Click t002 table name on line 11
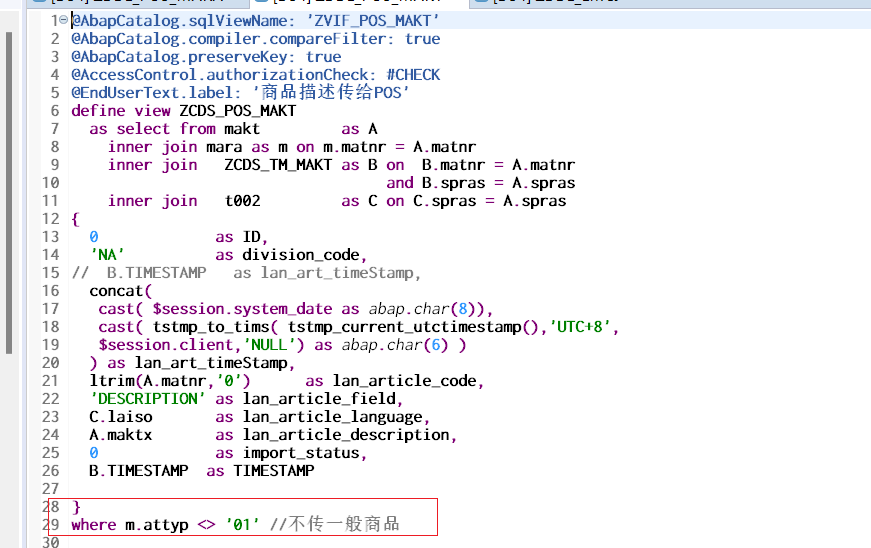 [x=242, y=201]
